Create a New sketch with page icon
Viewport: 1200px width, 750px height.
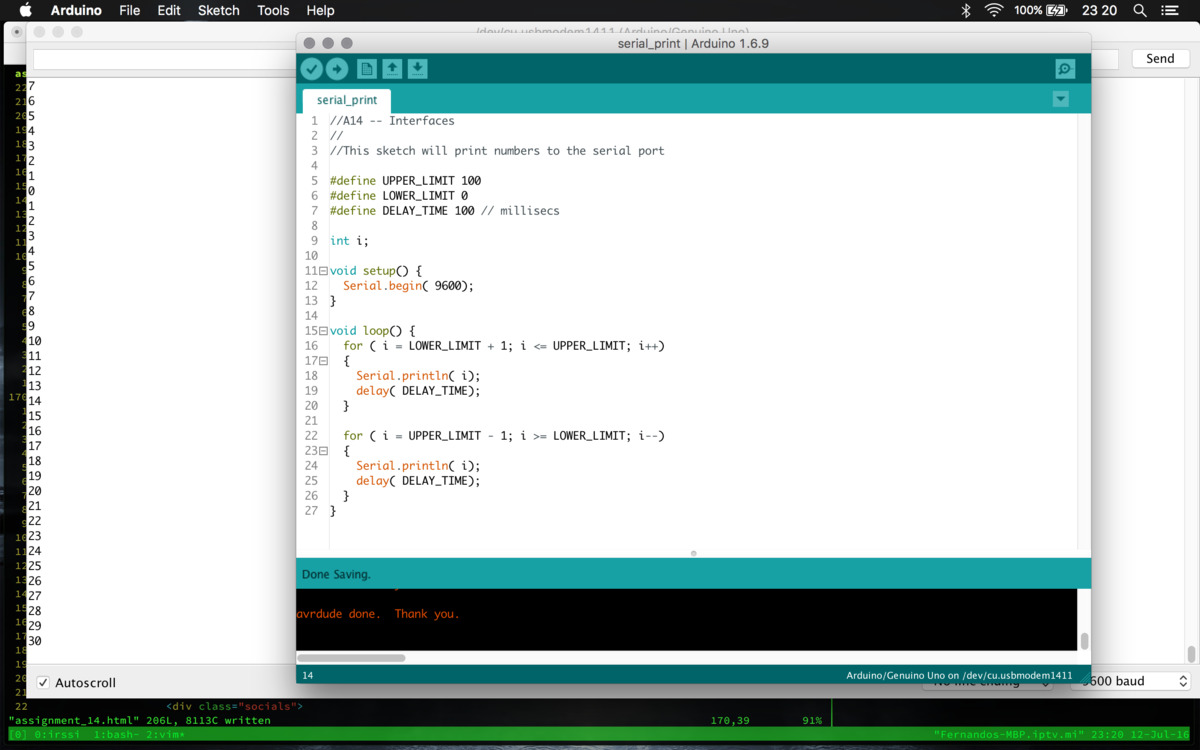click(x=367, y=69)
